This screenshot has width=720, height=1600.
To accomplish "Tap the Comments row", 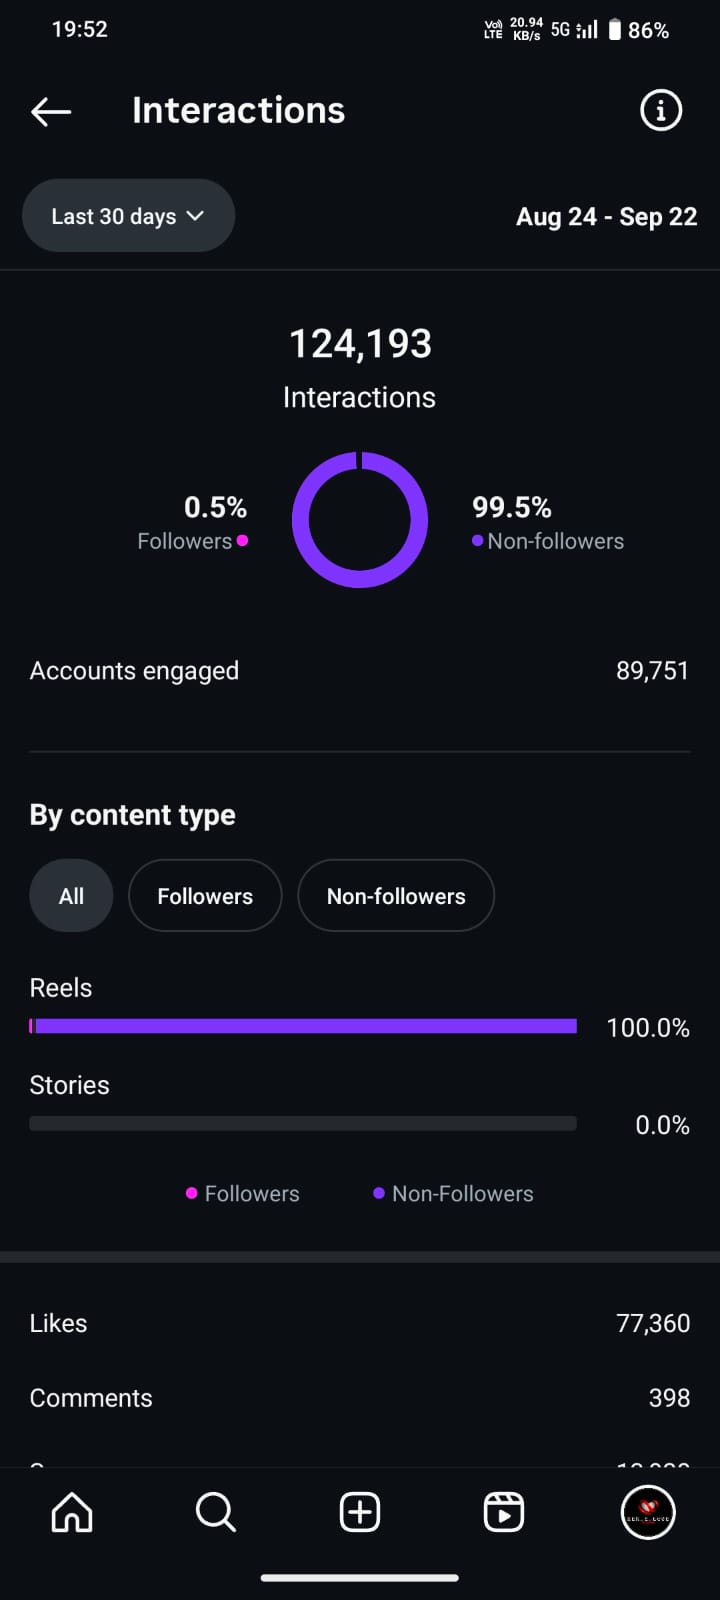I will 360,1398.
